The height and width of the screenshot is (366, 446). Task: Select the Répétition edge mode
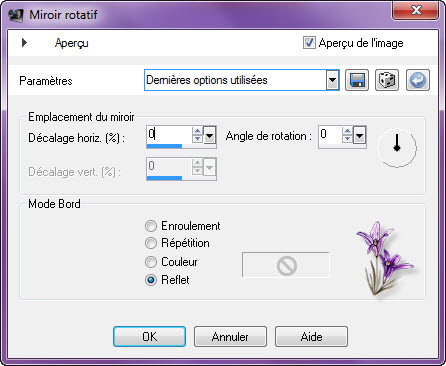tap(151, 243)
